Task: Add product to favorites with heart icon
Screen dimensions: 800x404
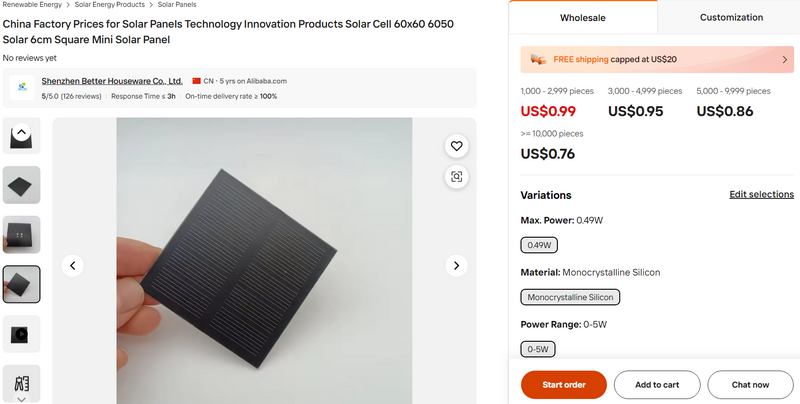Action: [x=457, y=146]
